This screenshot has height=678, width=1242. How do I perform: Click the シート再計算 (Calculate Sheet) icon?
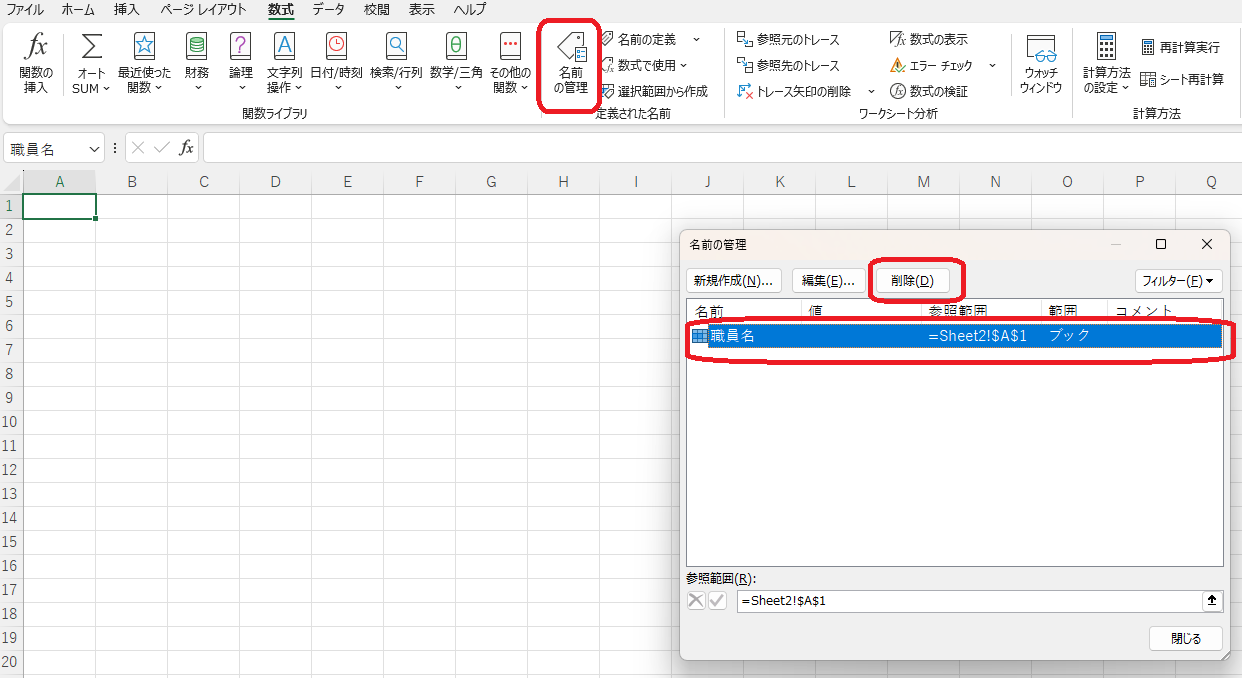[1182, 77]
